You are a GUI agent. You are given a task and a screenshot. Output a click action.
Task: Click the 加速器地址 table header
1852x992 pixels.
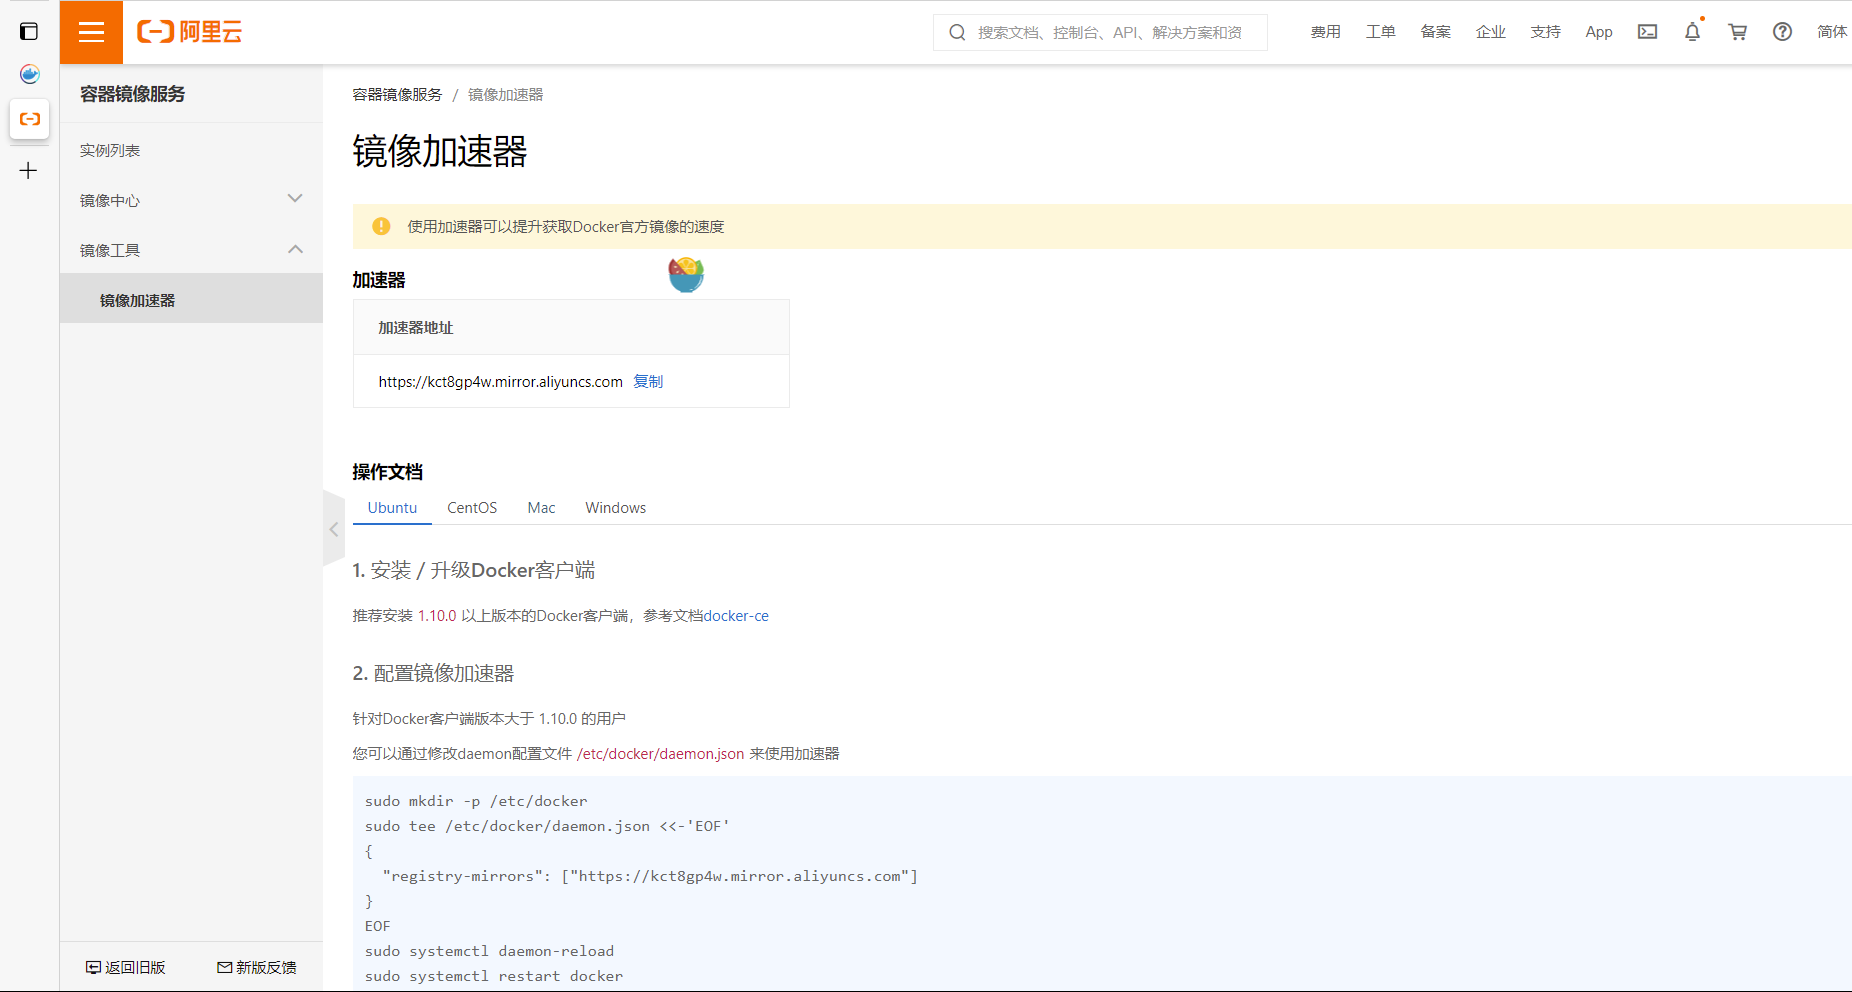(x=416, y=327)
